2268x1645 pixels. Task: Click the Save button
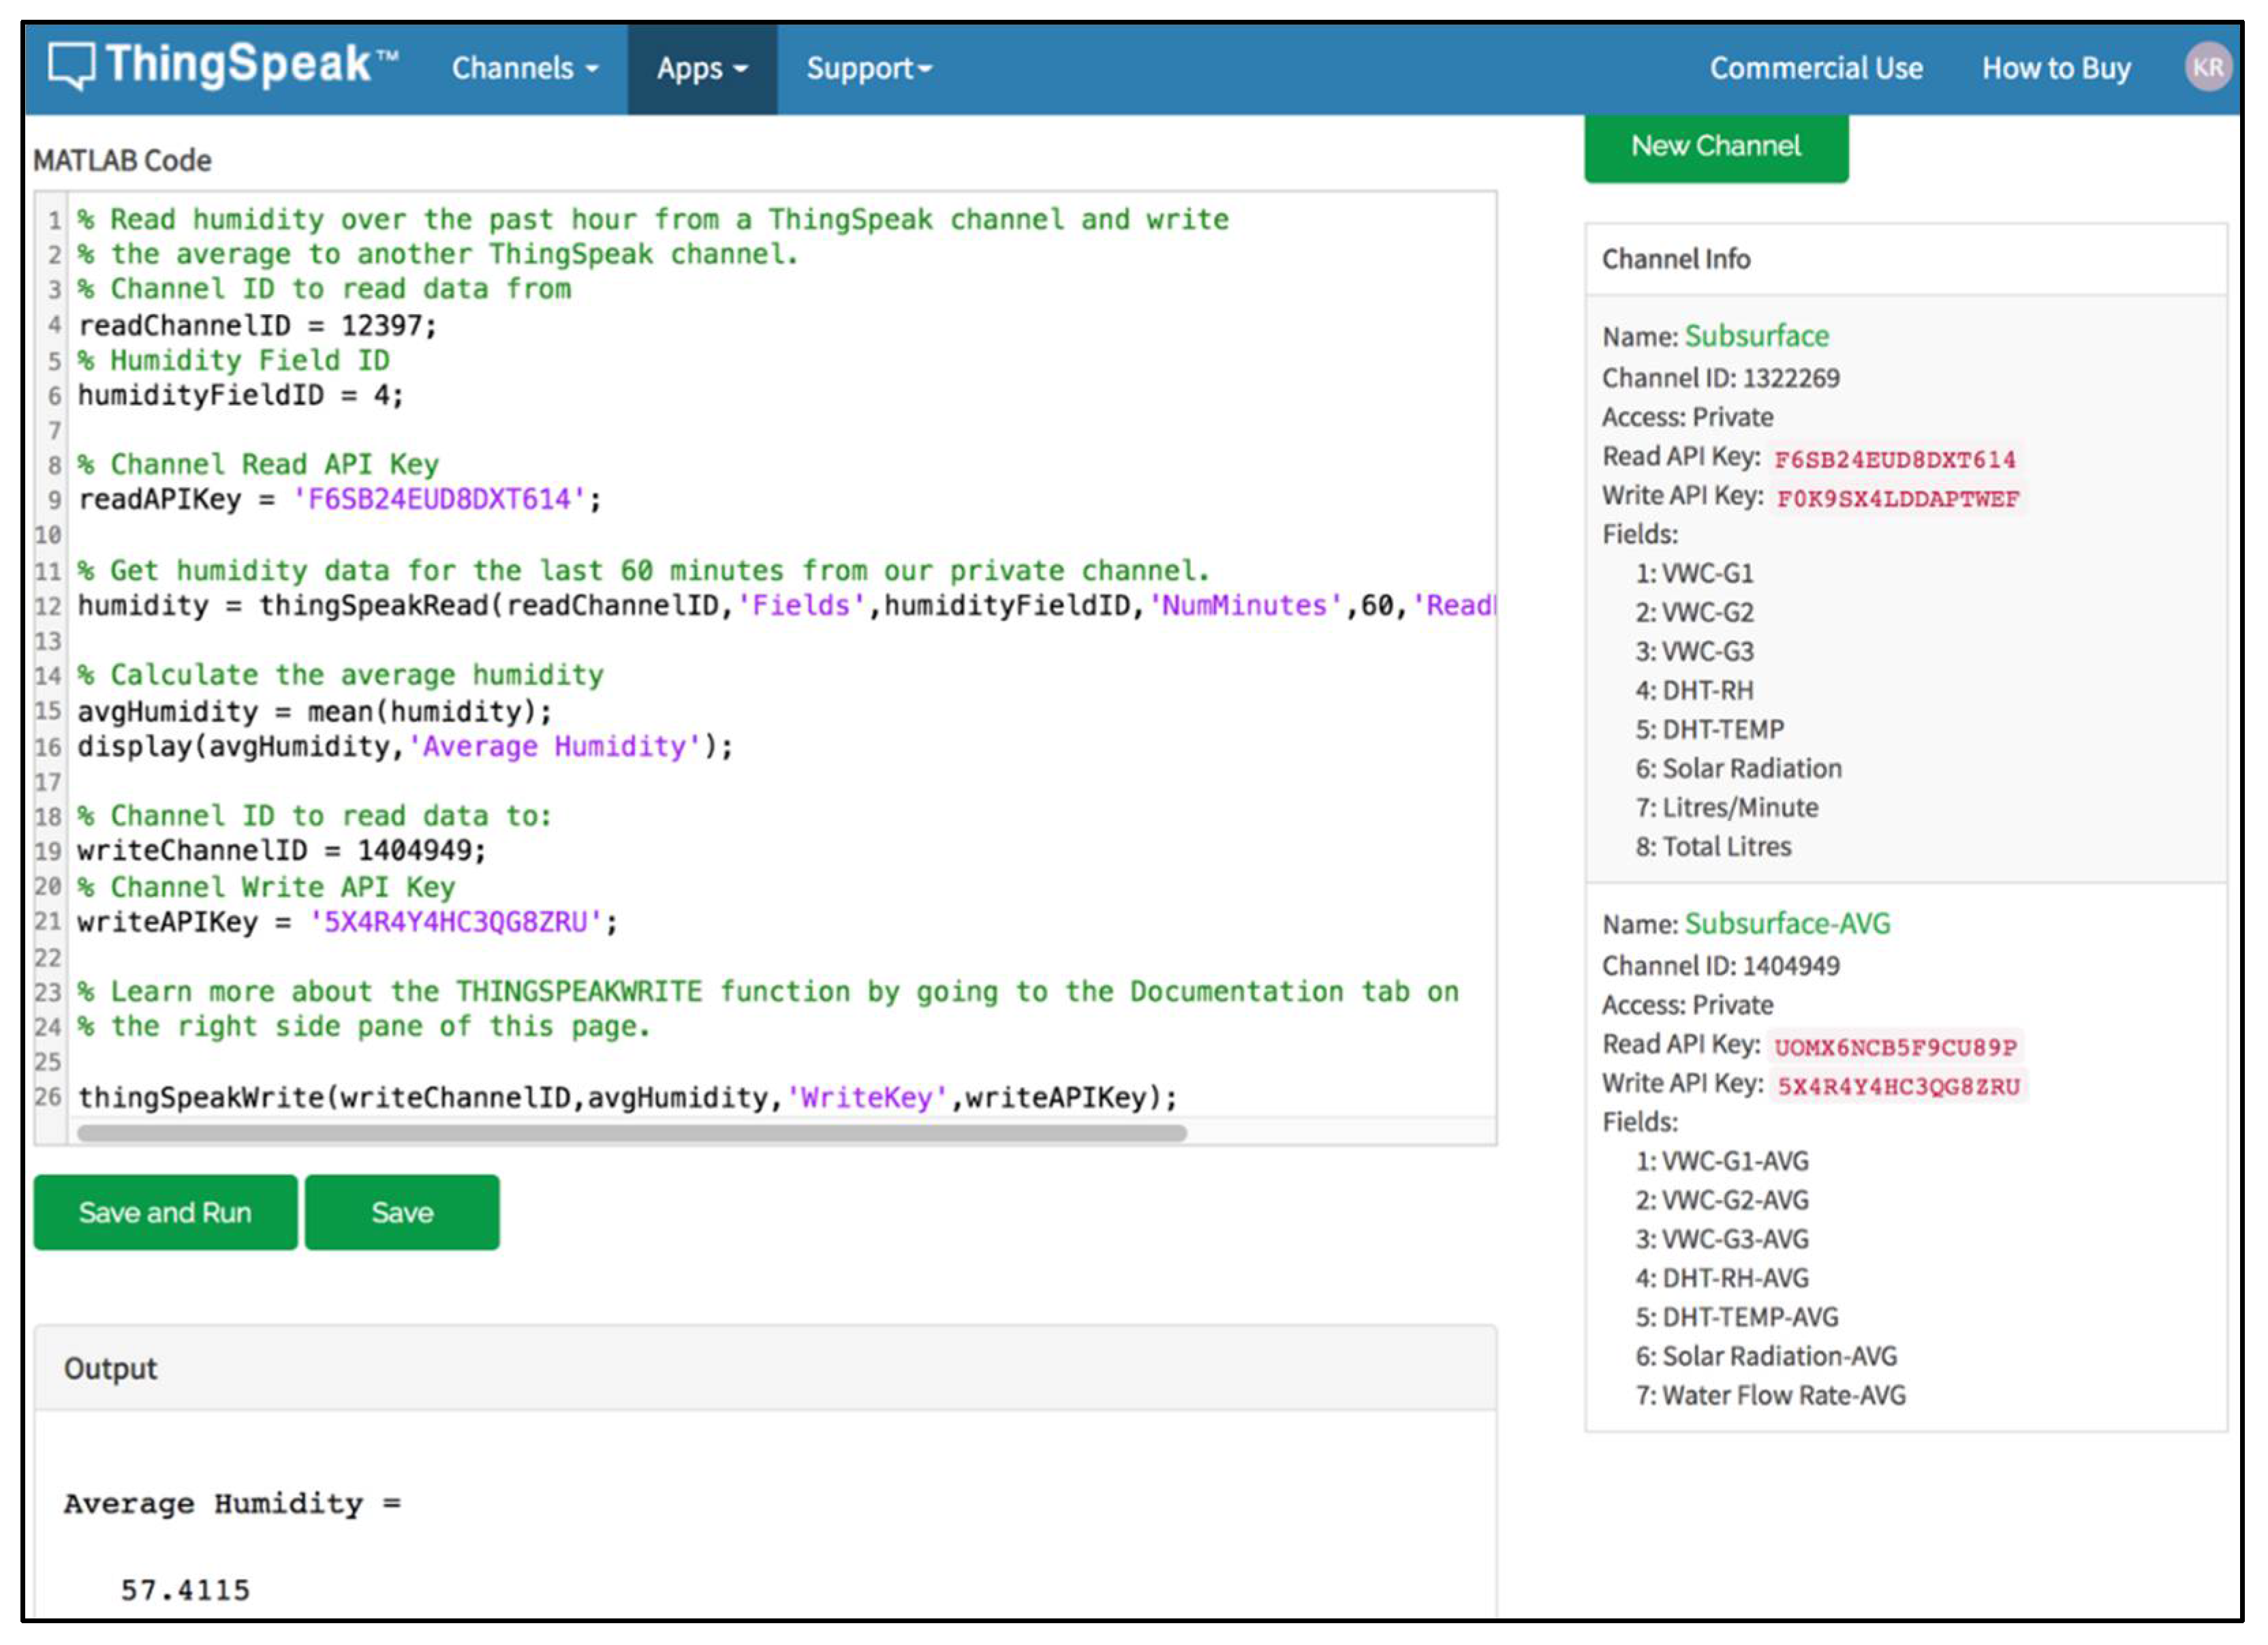tap(402, 1212)
